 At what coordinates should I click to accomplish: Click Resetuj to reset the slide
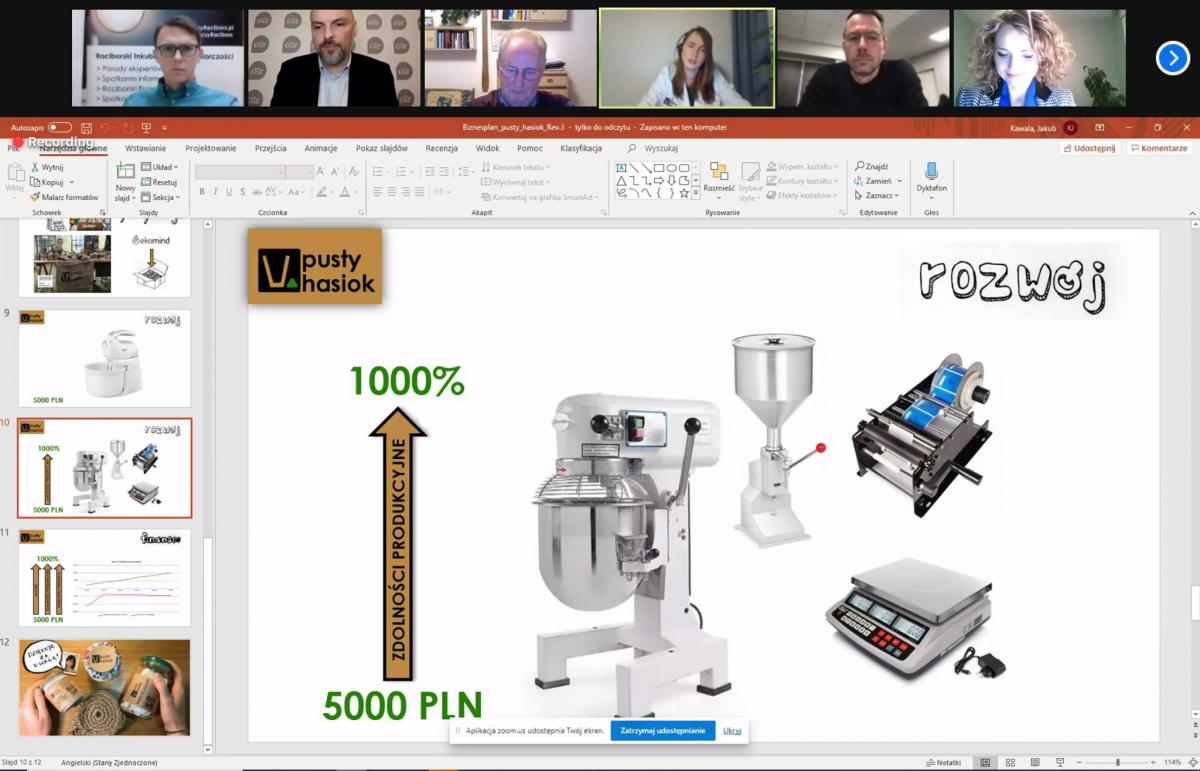click(x=159, y=182)
